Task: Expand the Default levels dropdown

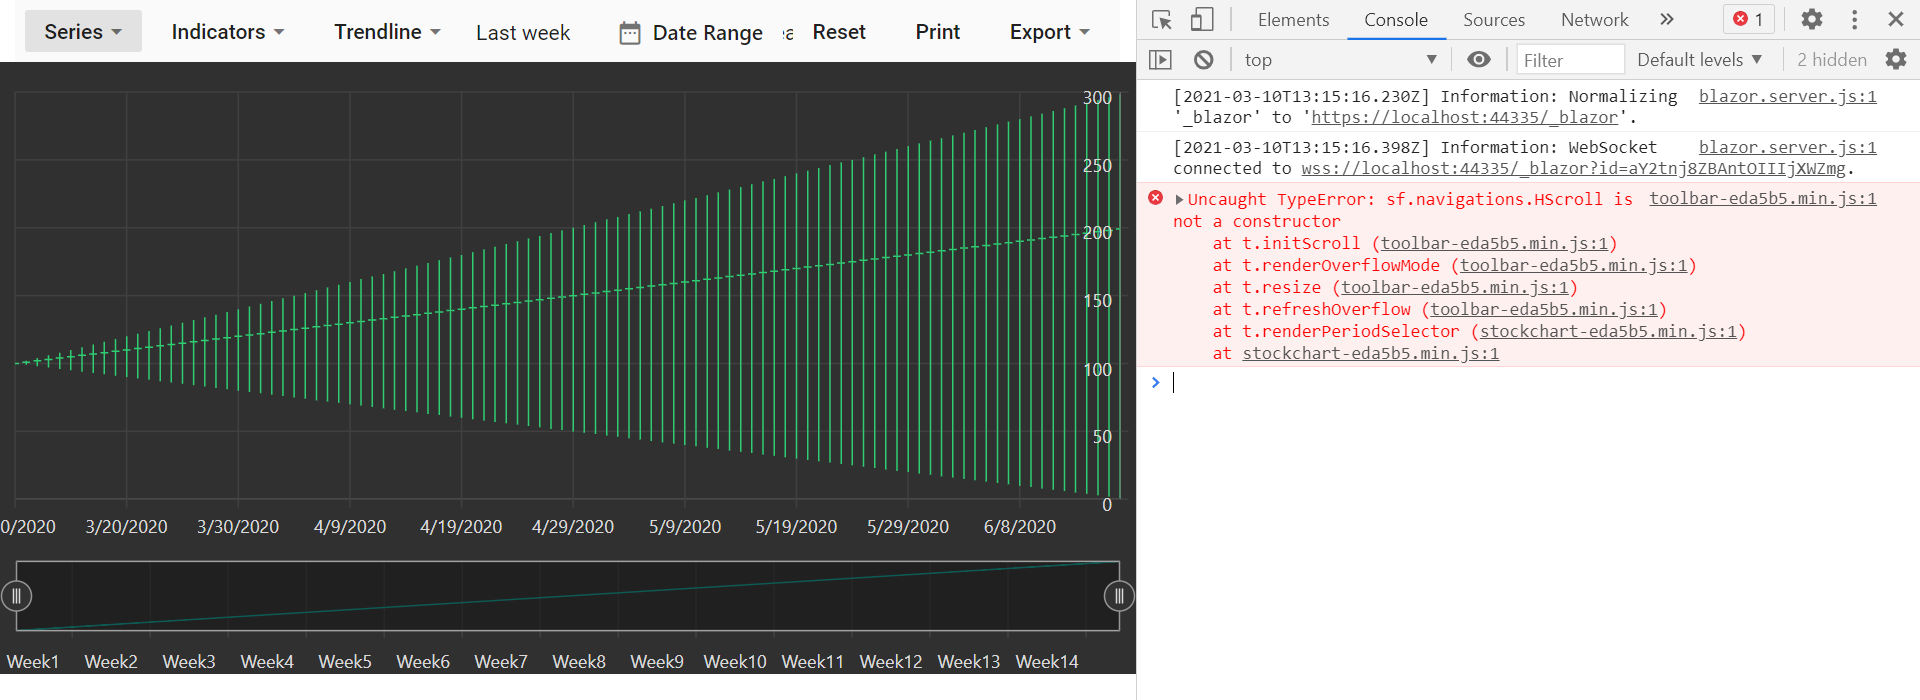Action: click(x=1699, y=60)
